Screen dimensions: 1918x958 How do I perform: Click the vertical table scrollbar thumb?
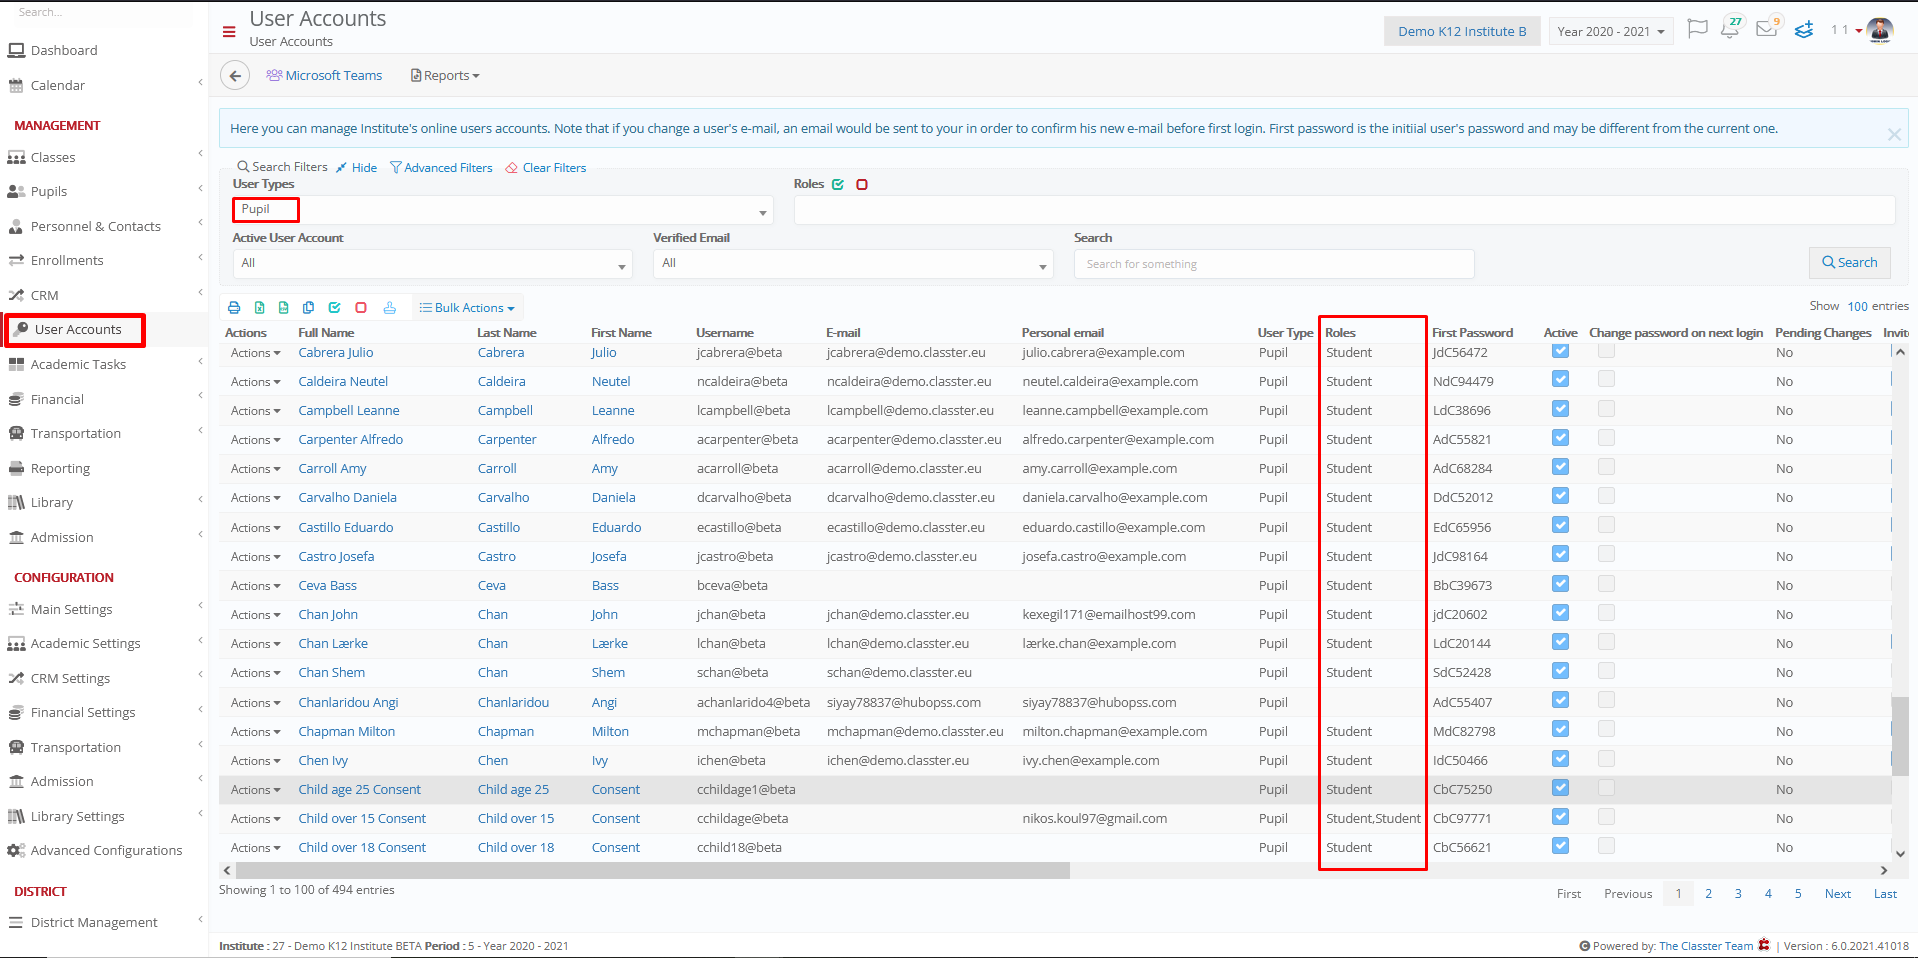tap(1899, 735)
